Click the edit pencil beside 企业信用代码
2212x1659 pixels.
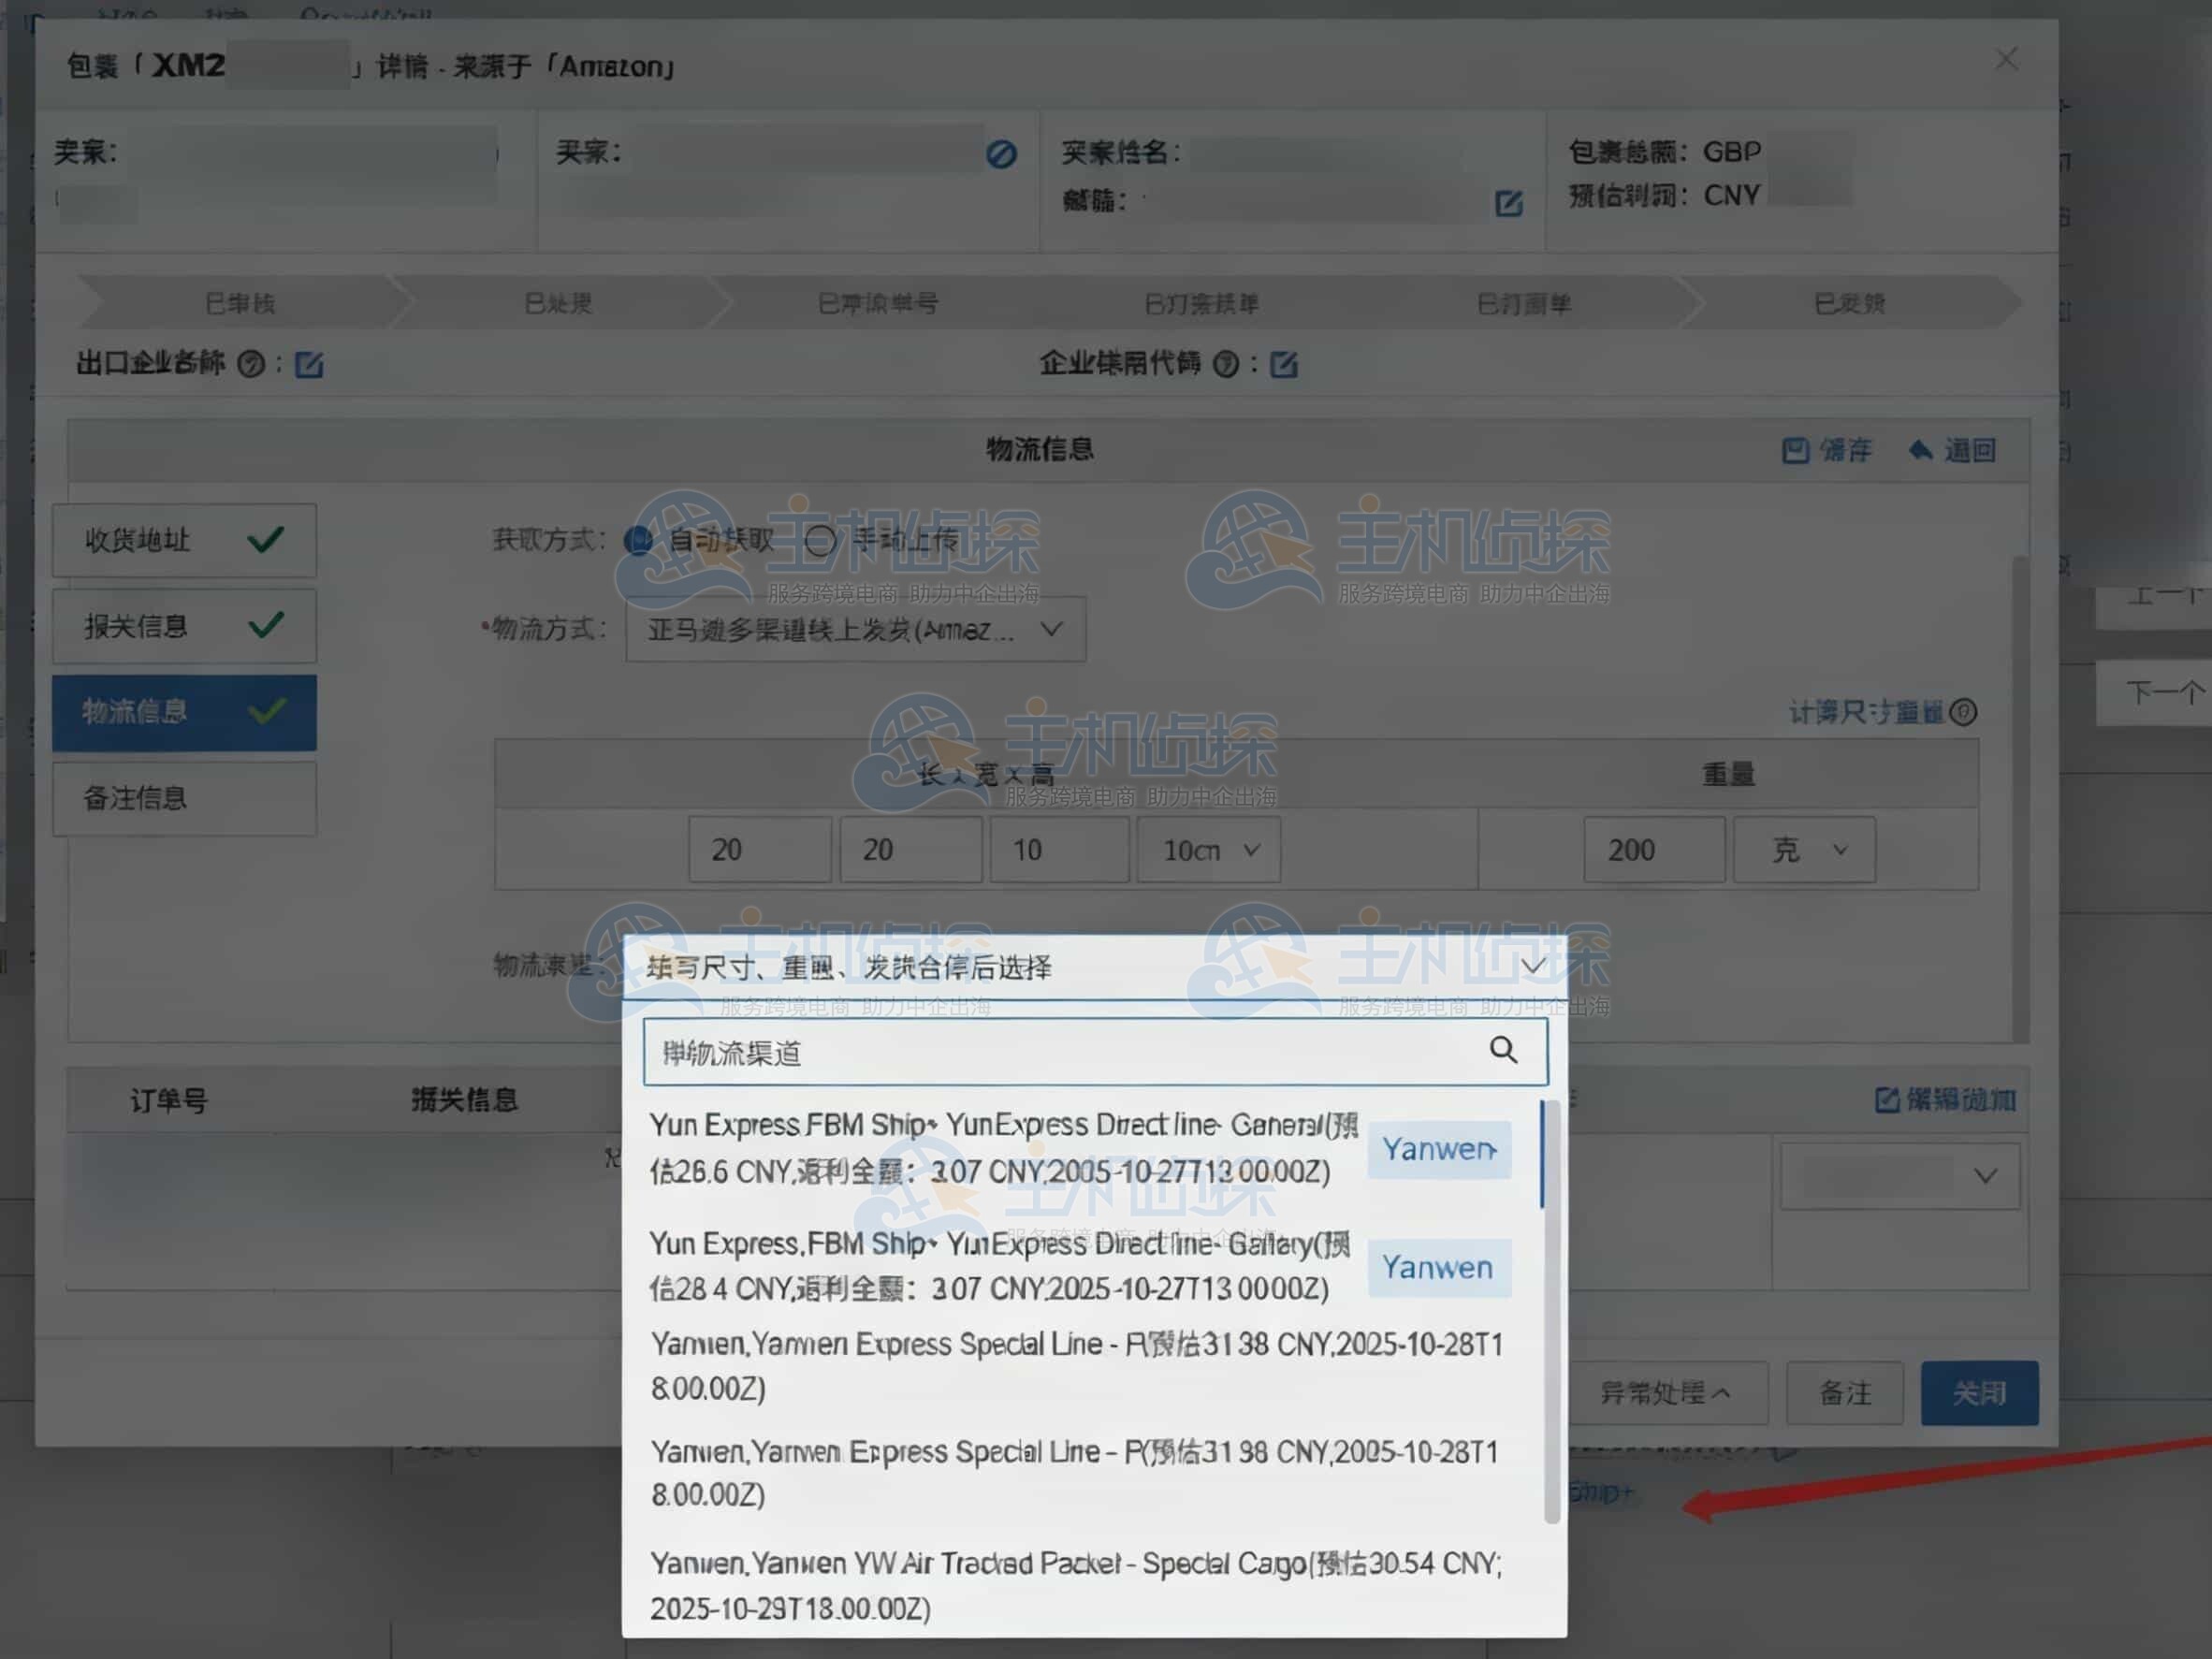tap(1287, 366)
